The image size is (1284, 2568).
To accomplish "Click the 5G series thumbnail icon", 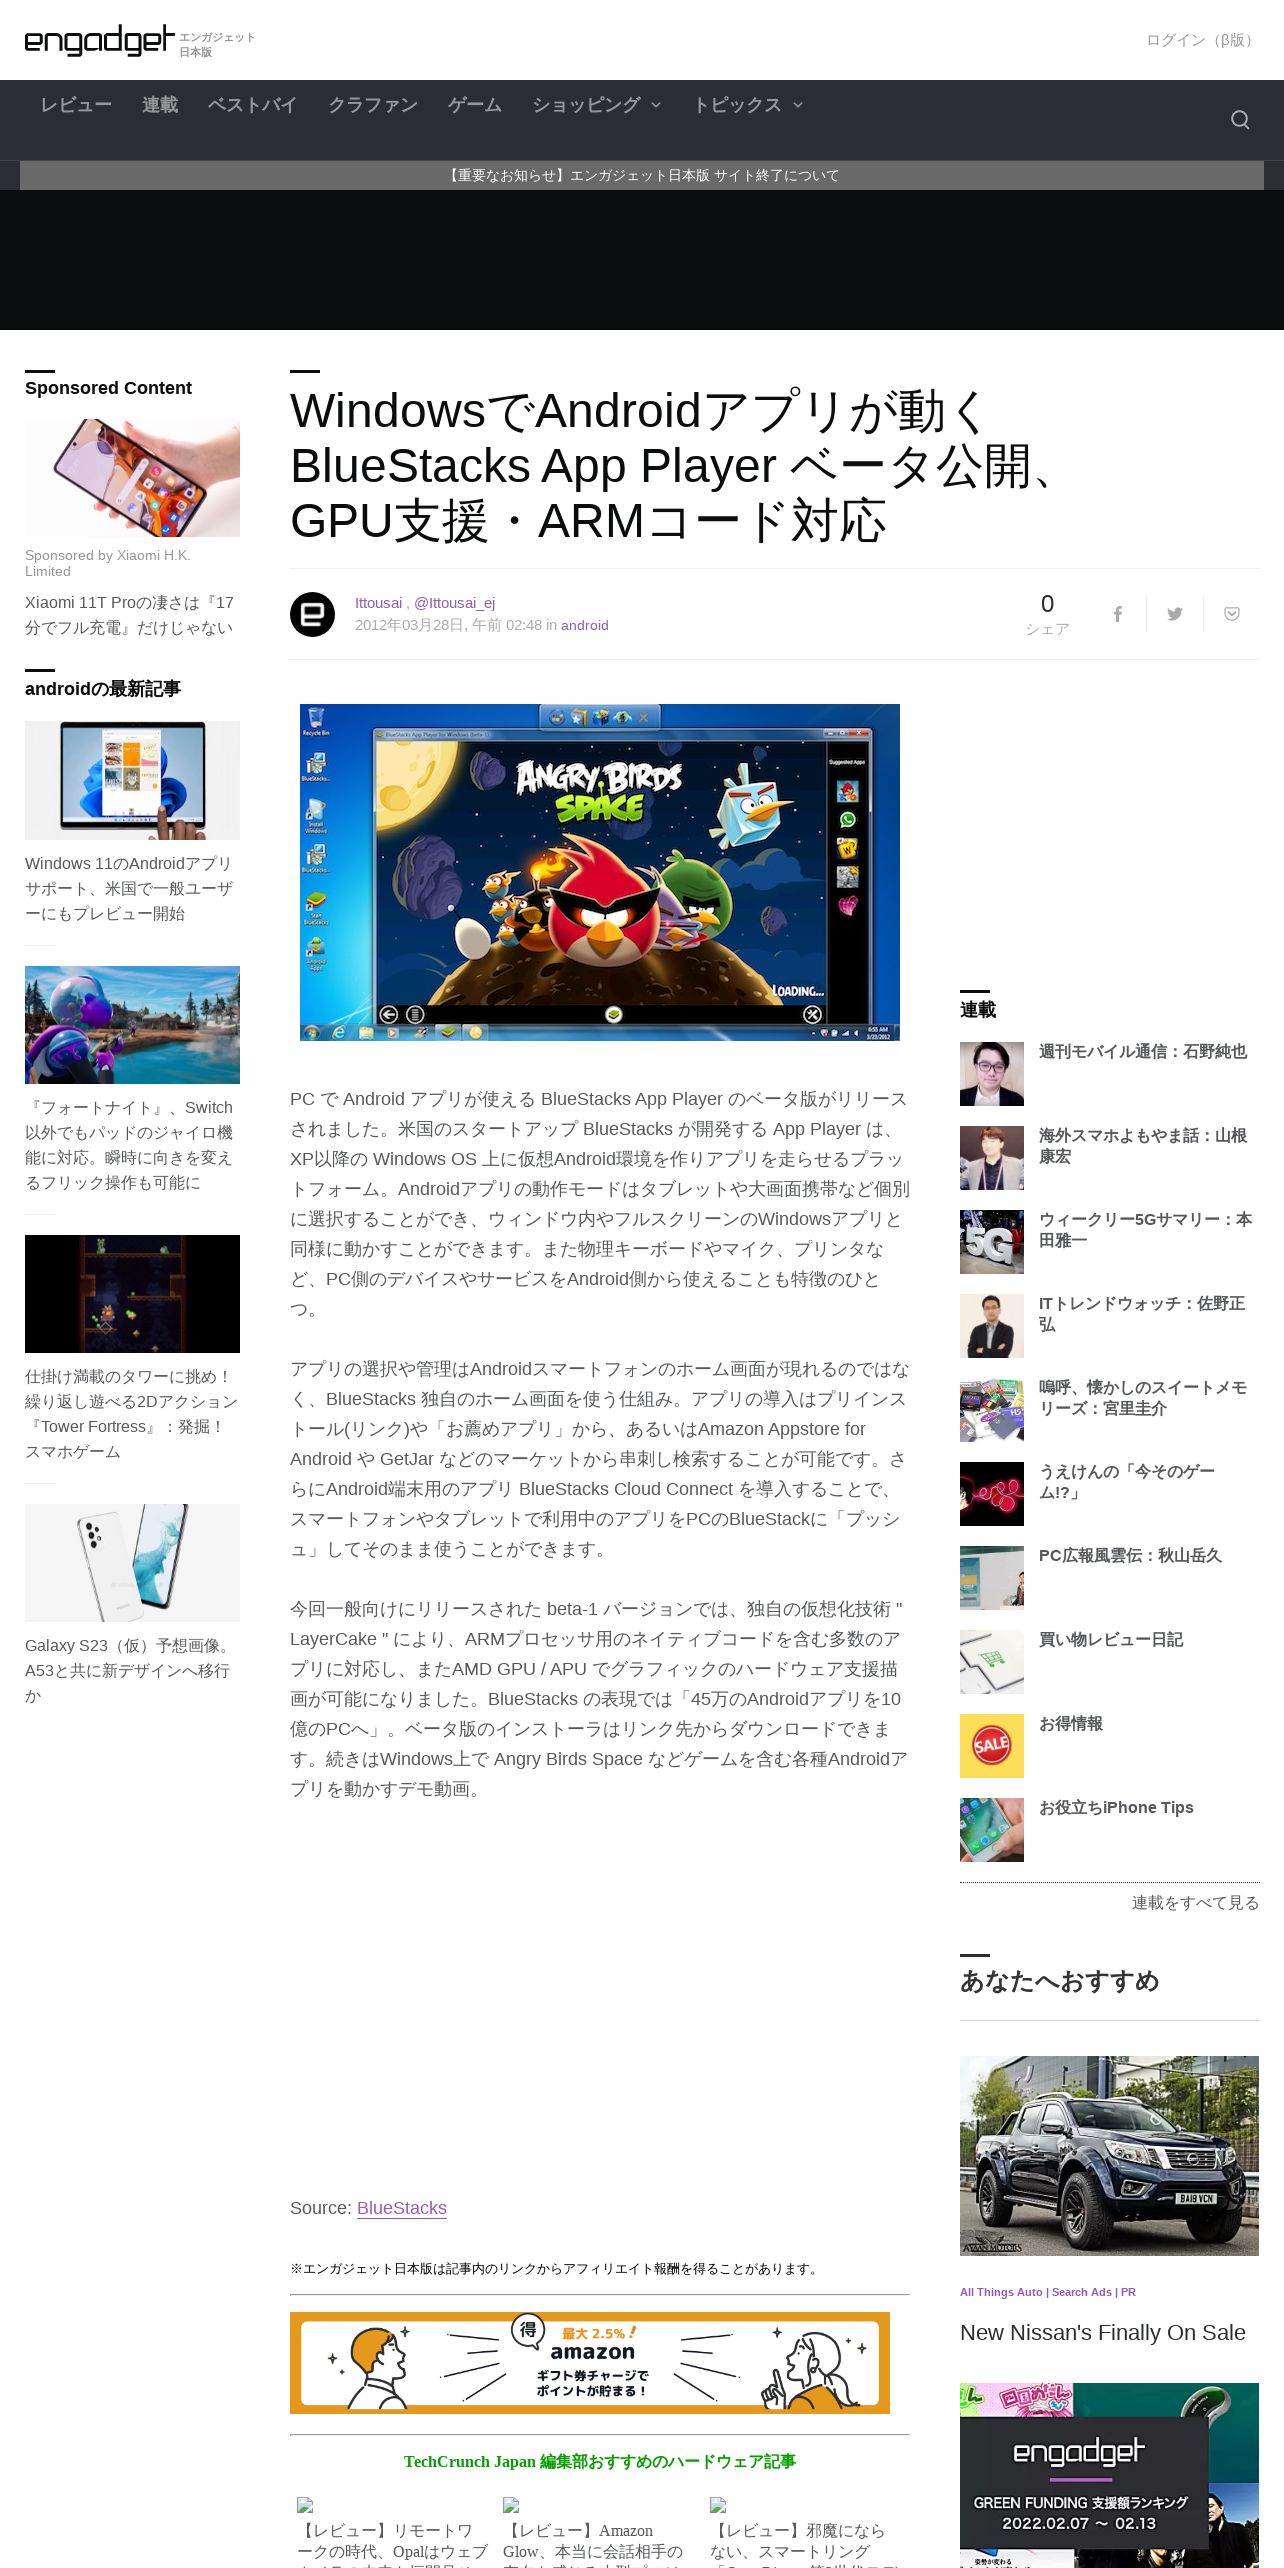I will [x=992, y=1242].
